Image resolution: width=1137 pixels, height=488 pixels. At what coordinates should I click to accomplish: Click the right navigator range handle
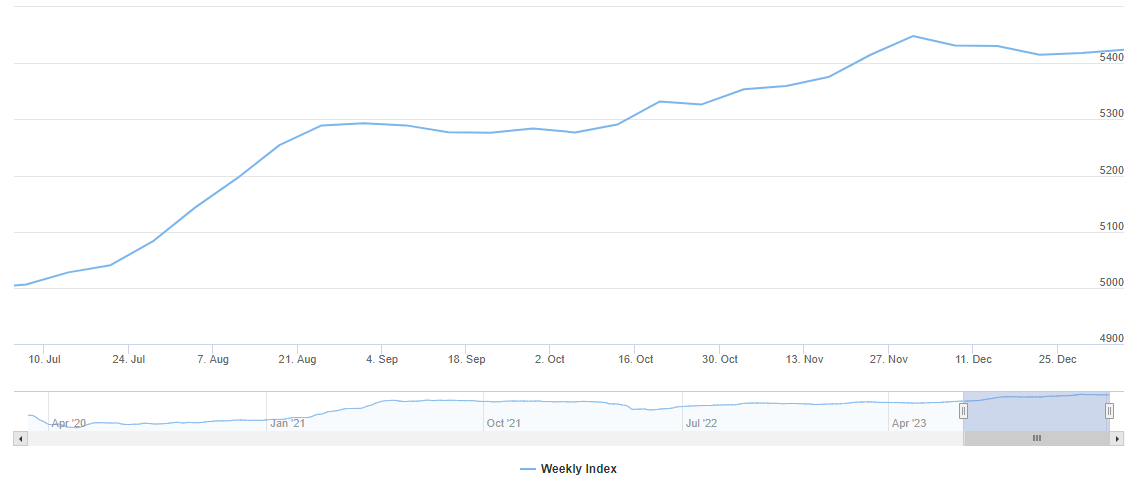click(1109, 411)
